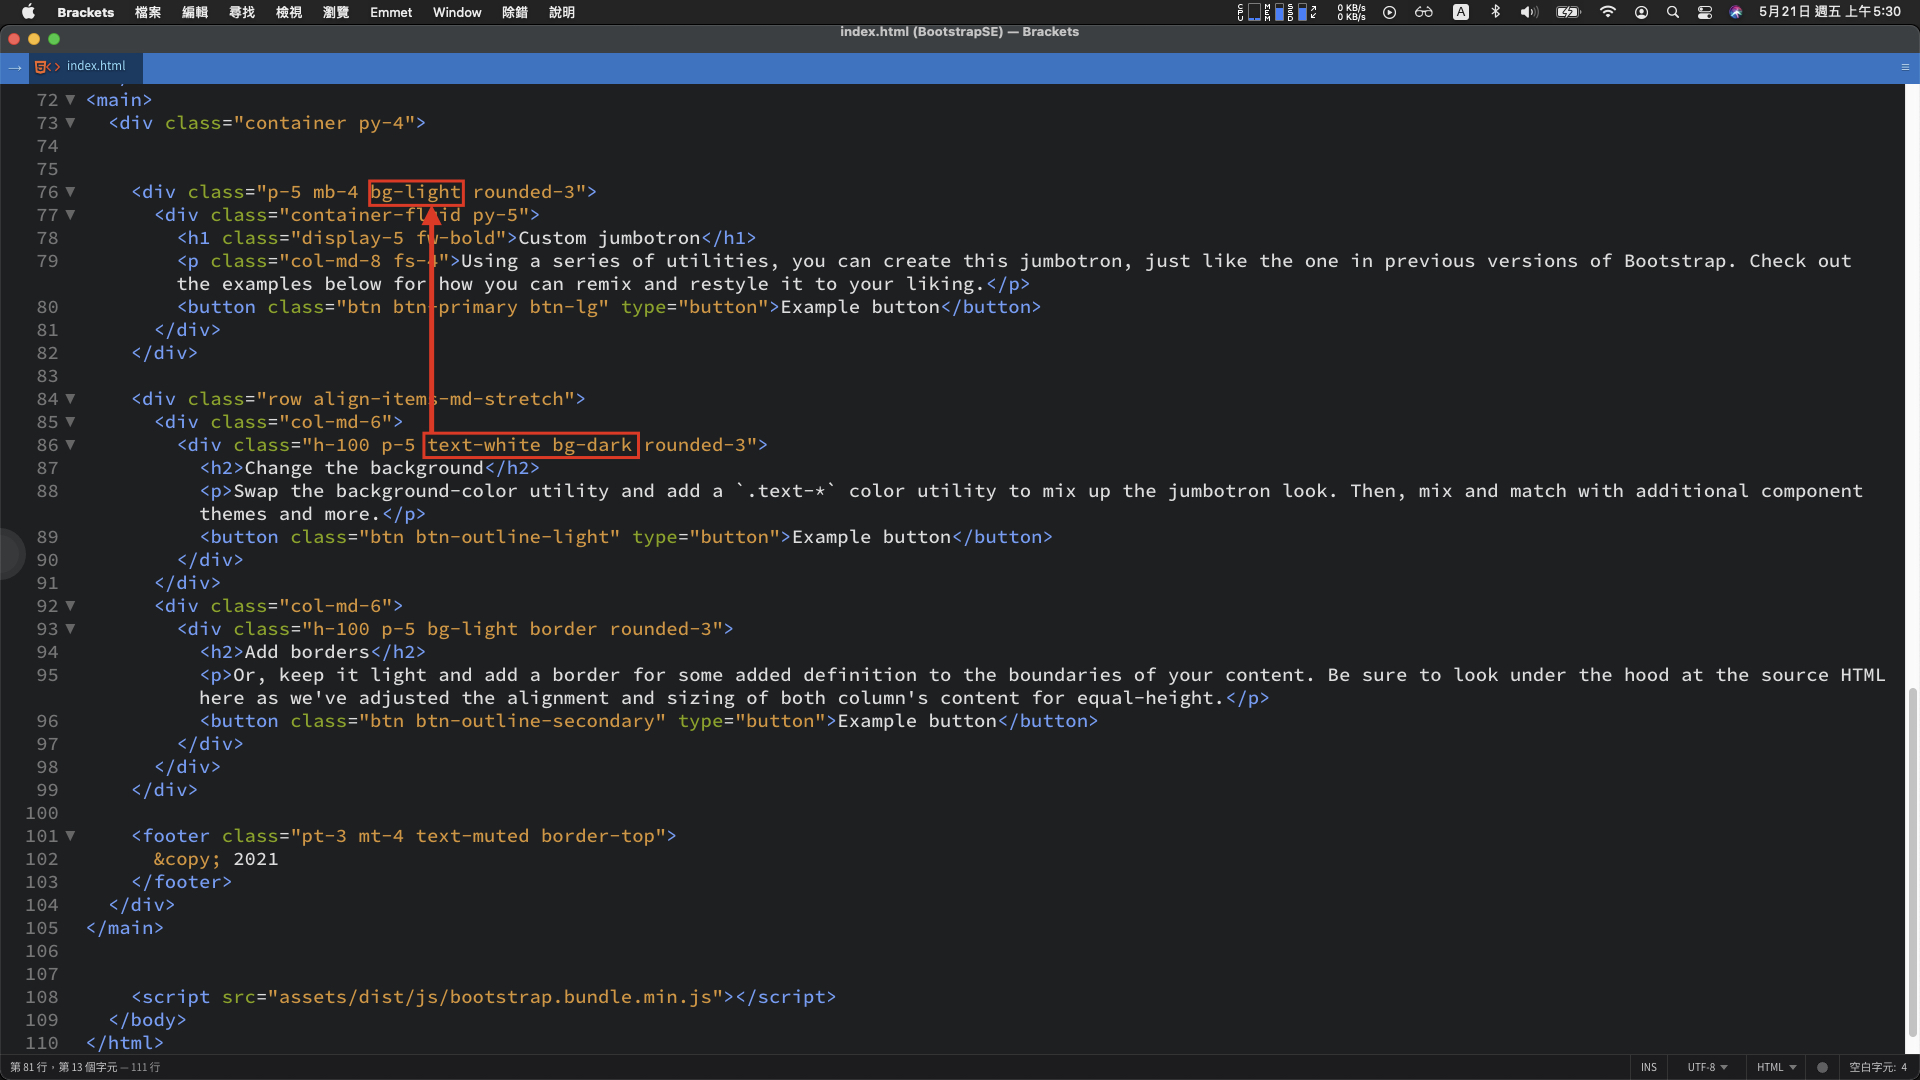The width and height of the screenshot is (1920, 1080).
Task: Click line number 110 in the gutter
Action: tap(42, 1043)
